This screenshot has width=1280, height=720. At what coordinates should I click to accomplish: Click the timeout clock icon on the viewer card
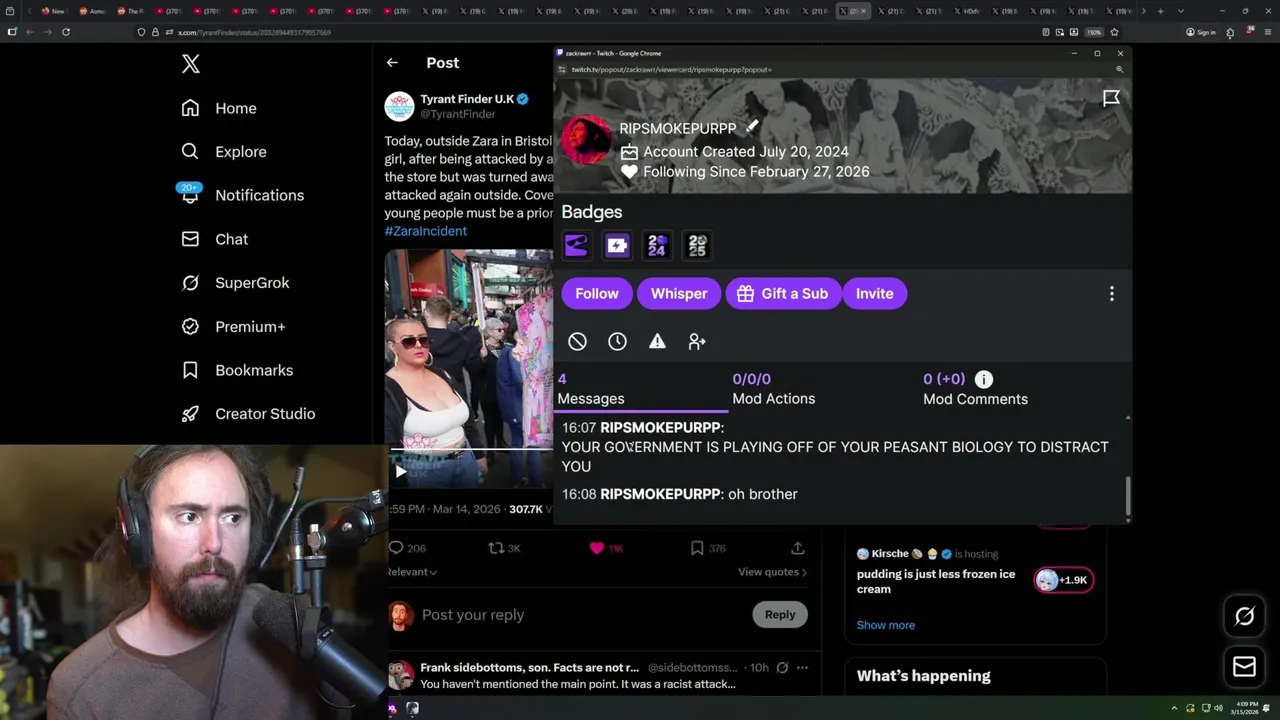pyautogui.click(x=617, y=342)
